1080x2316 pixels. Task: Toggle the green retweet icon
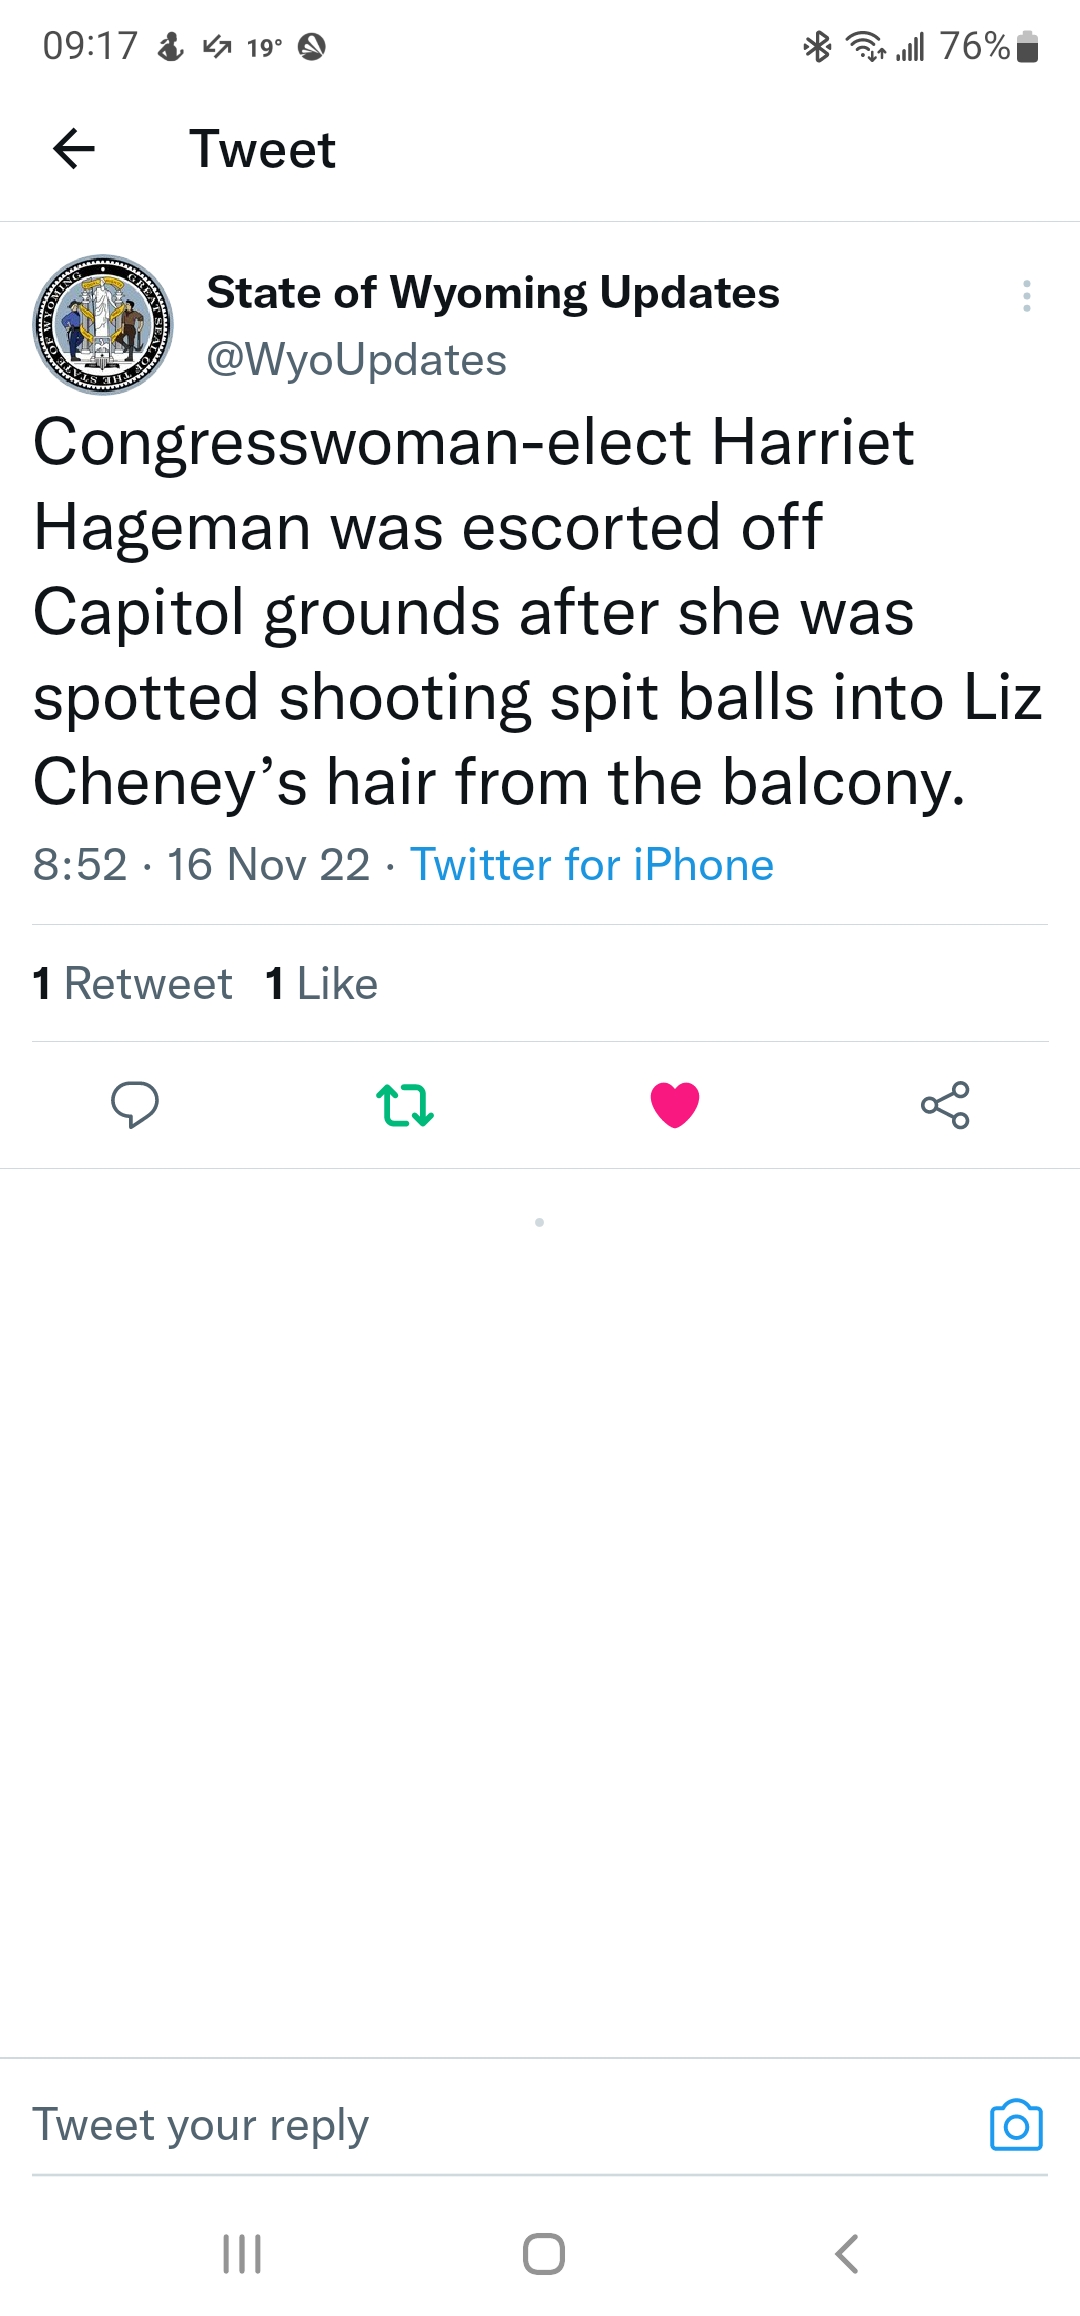click(x=404, y=1105)
